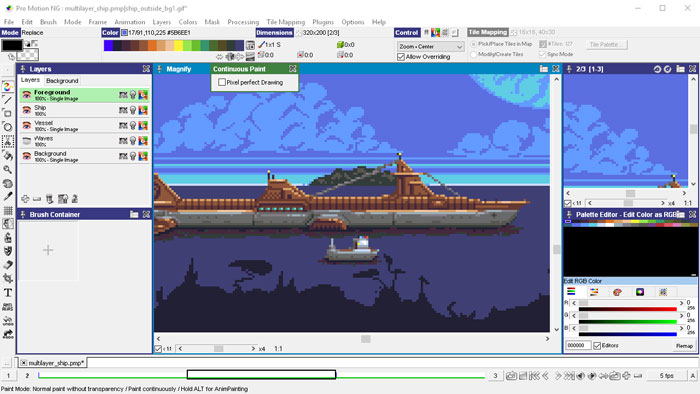Close the Continuous Paint popup
This screenshot has width=700, height=394.
(x=292, y=69)
